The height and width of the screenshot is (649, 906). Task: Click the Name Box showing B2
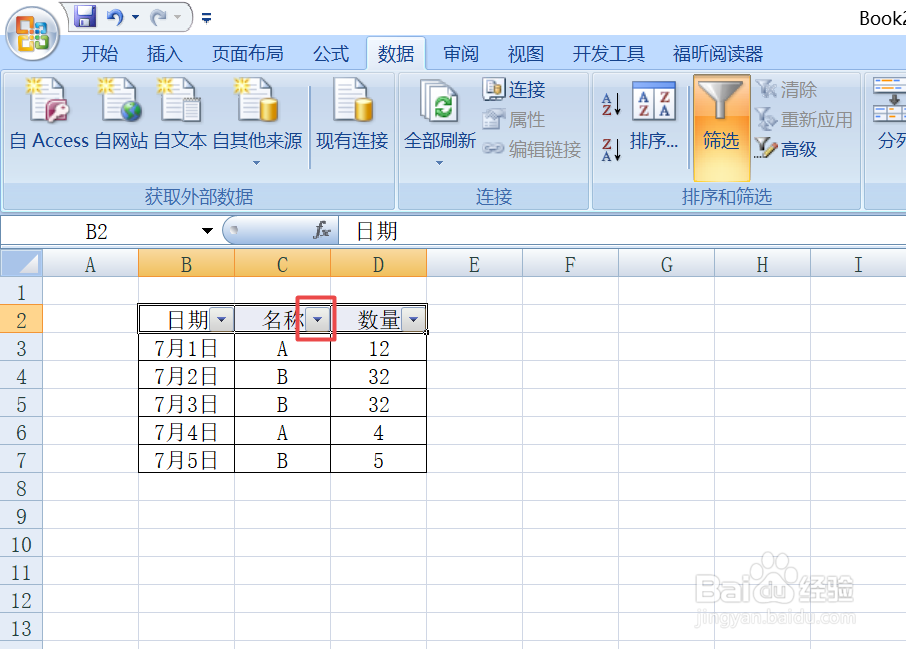click(x=97, y=232)
